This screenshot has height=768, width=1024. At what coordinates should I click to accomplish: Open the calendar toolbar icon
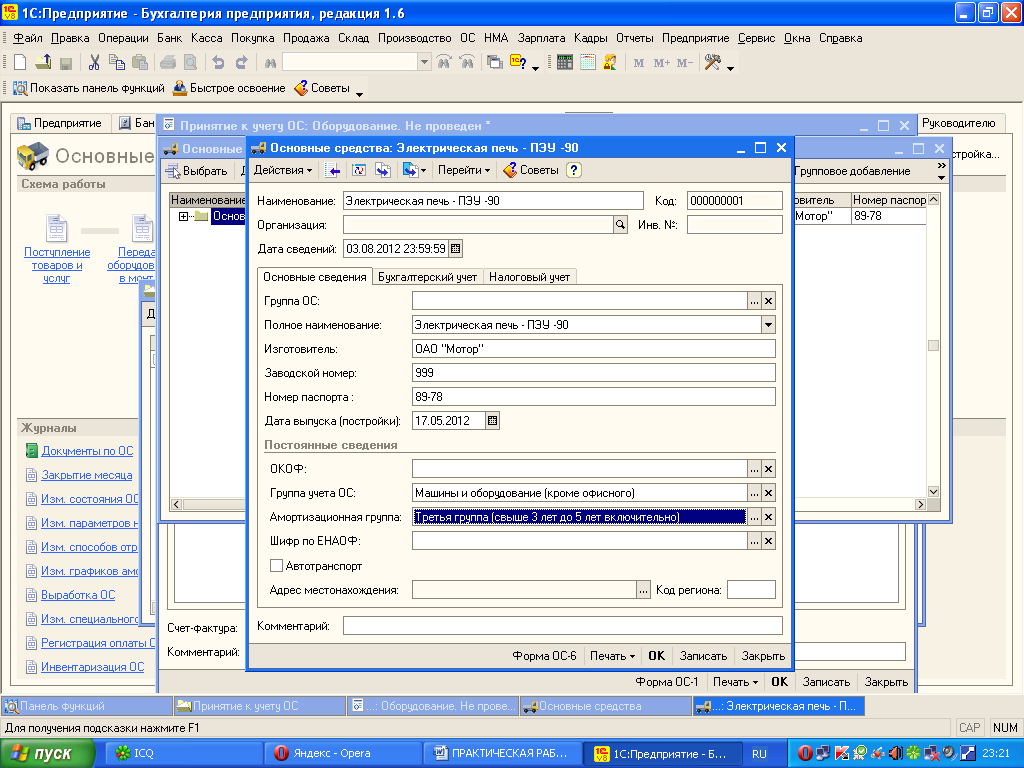pyautogui.click(x=588, y=63)
